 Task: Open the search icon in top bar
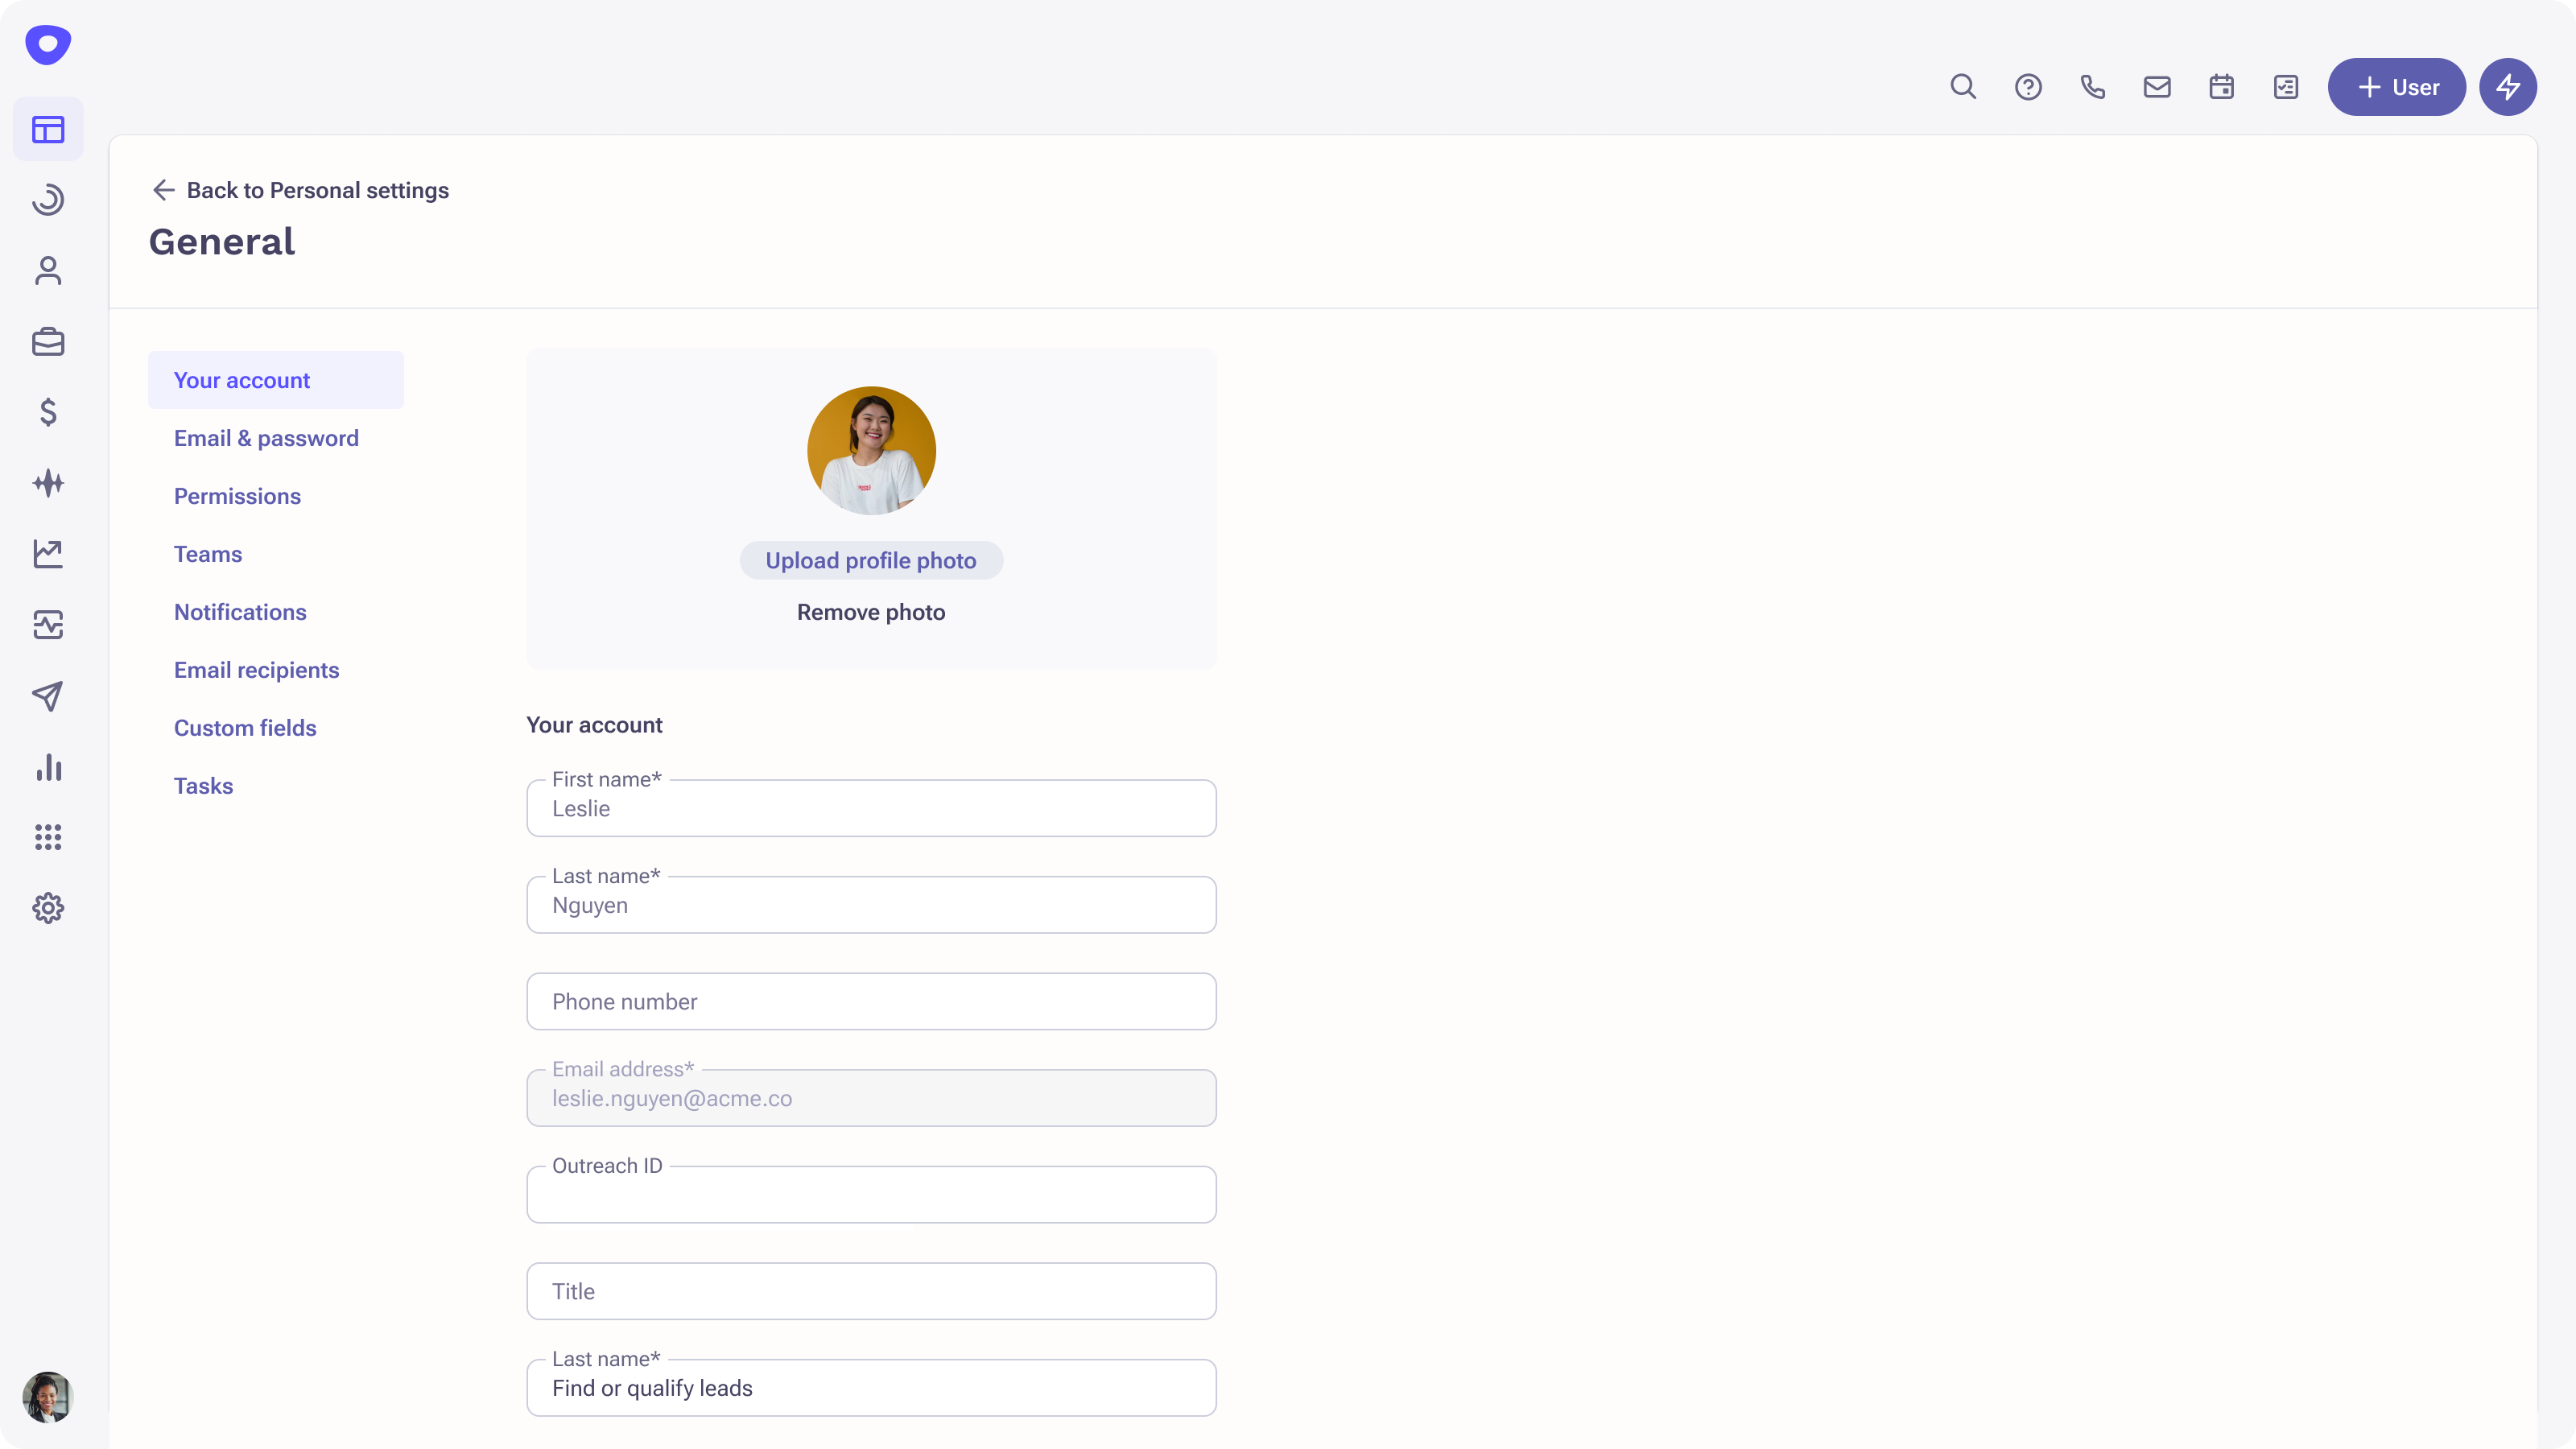point(1963,87)
